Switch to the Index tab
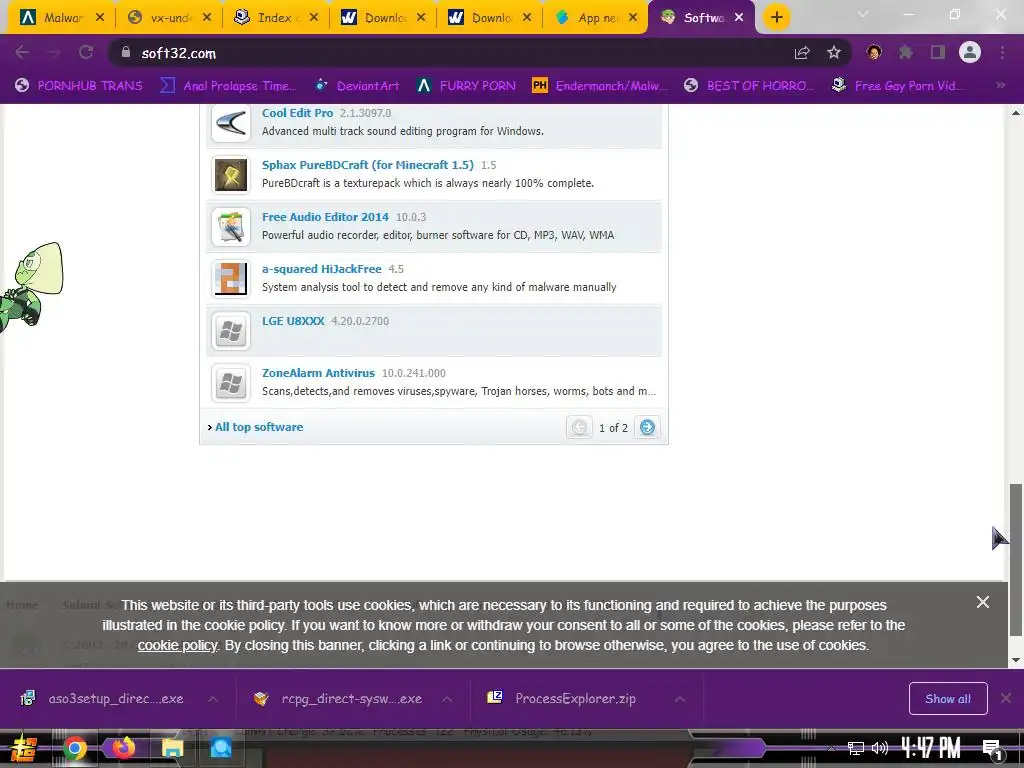The image size is (1024, 768). 277,18
